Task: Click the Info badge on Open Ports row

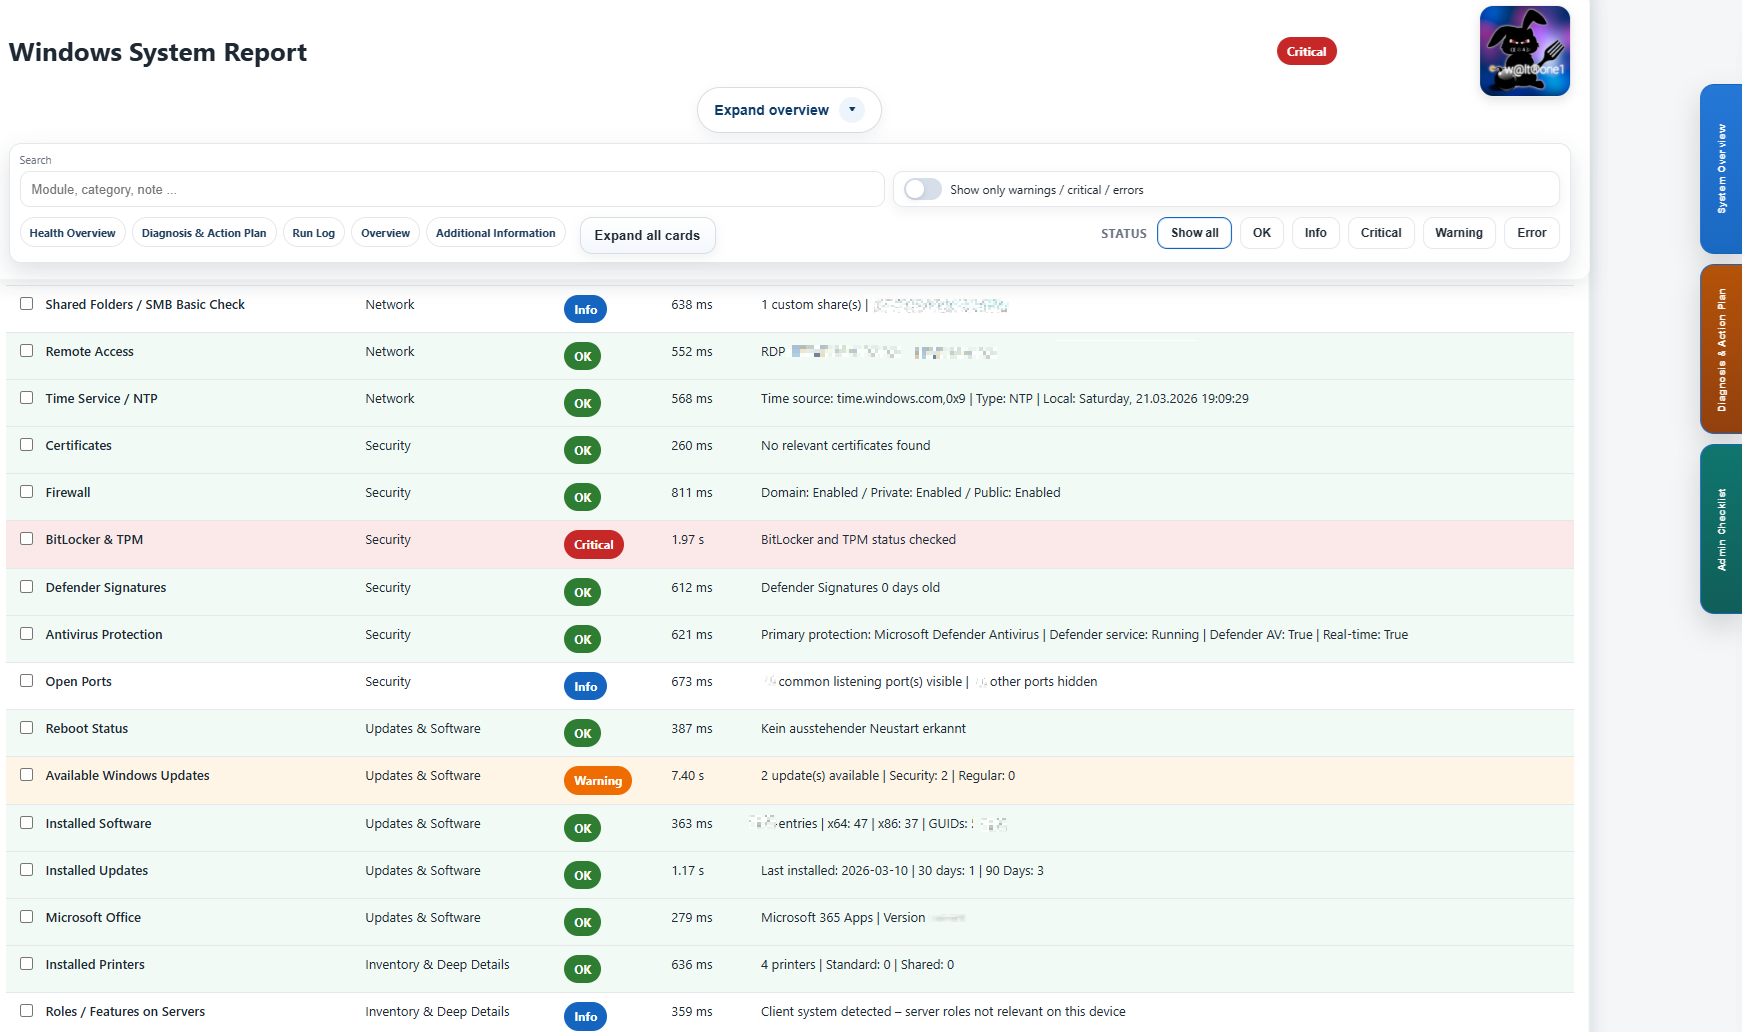Action: (585, 687)
